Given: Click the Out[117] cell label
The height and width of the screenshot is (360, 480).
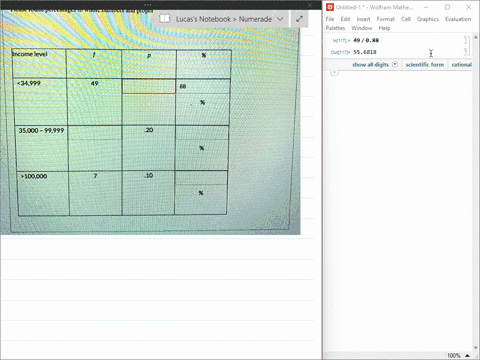Looking at the screenshot, I should click(341, 52).
